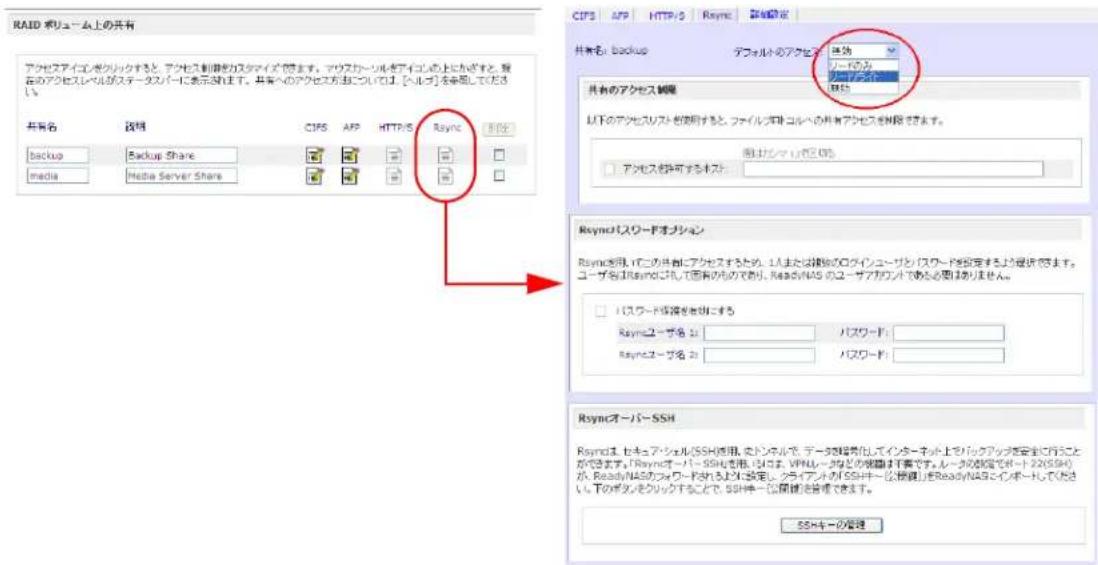This screenshot has height=565, width=1098.
Task: Click the Backup Share description field
Action: click(x=181, y=155)
